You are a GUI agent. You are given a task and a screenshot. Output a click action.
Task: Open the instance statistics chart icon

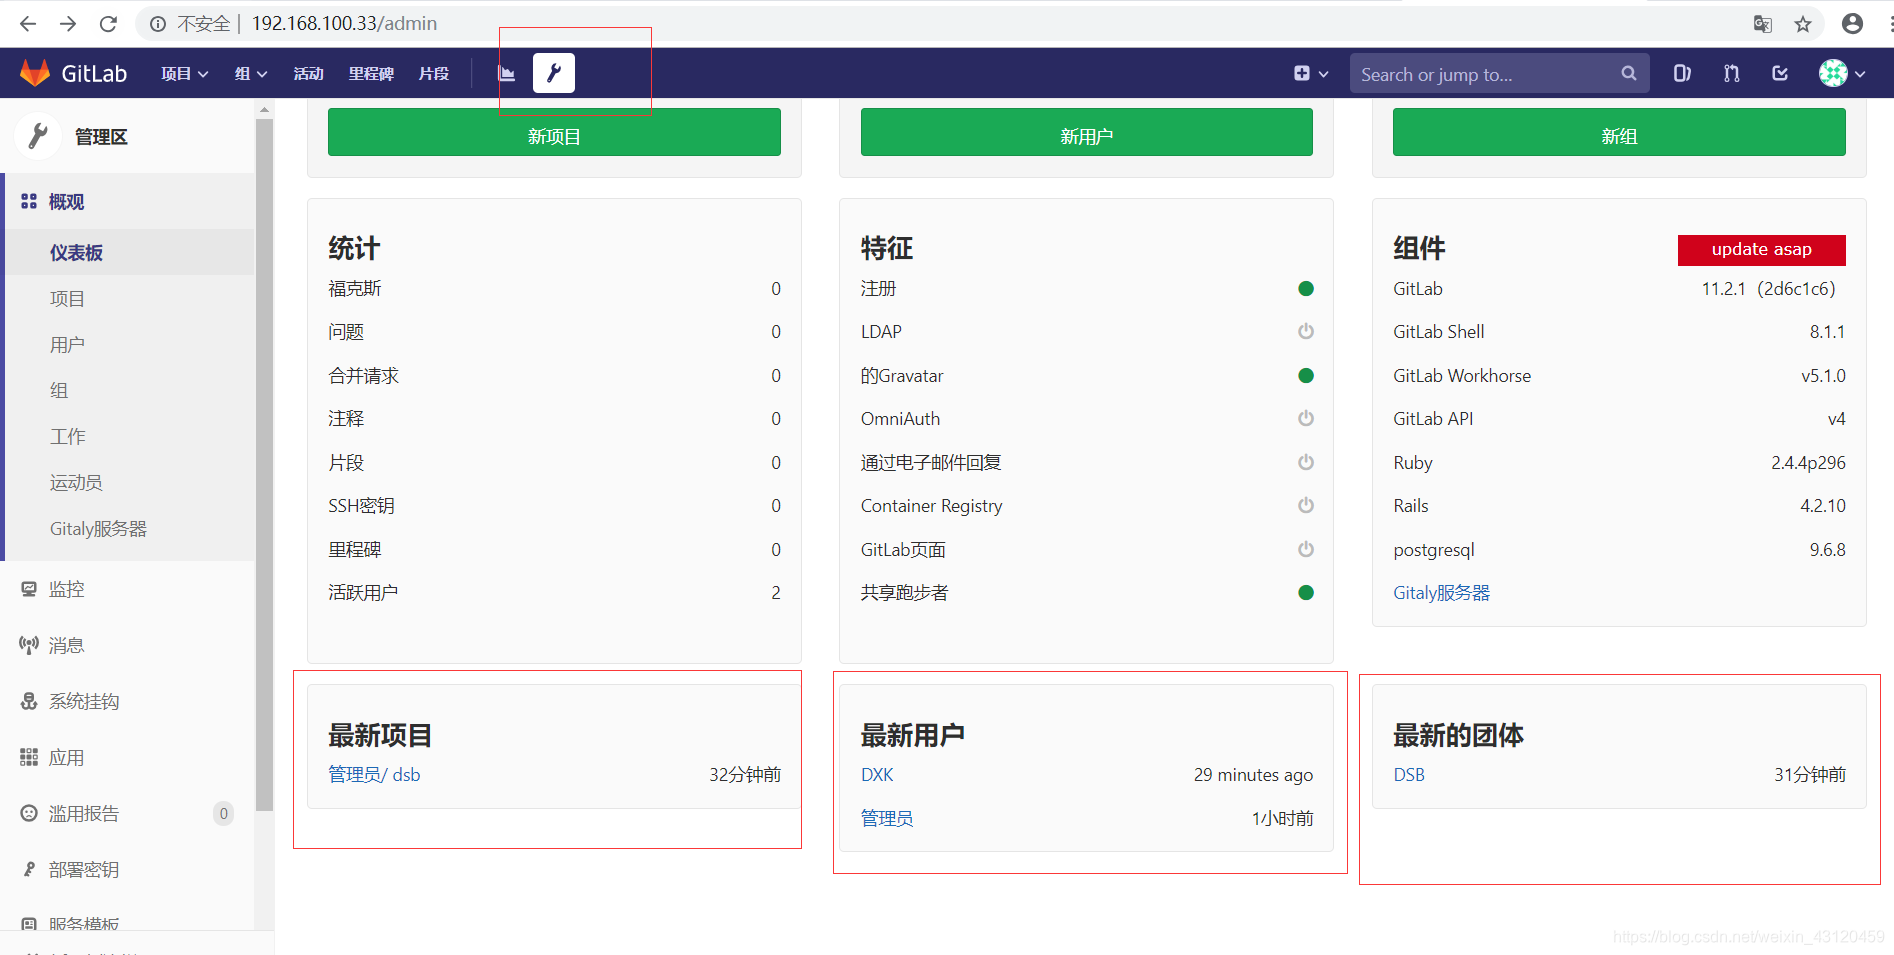pos(507,73)
